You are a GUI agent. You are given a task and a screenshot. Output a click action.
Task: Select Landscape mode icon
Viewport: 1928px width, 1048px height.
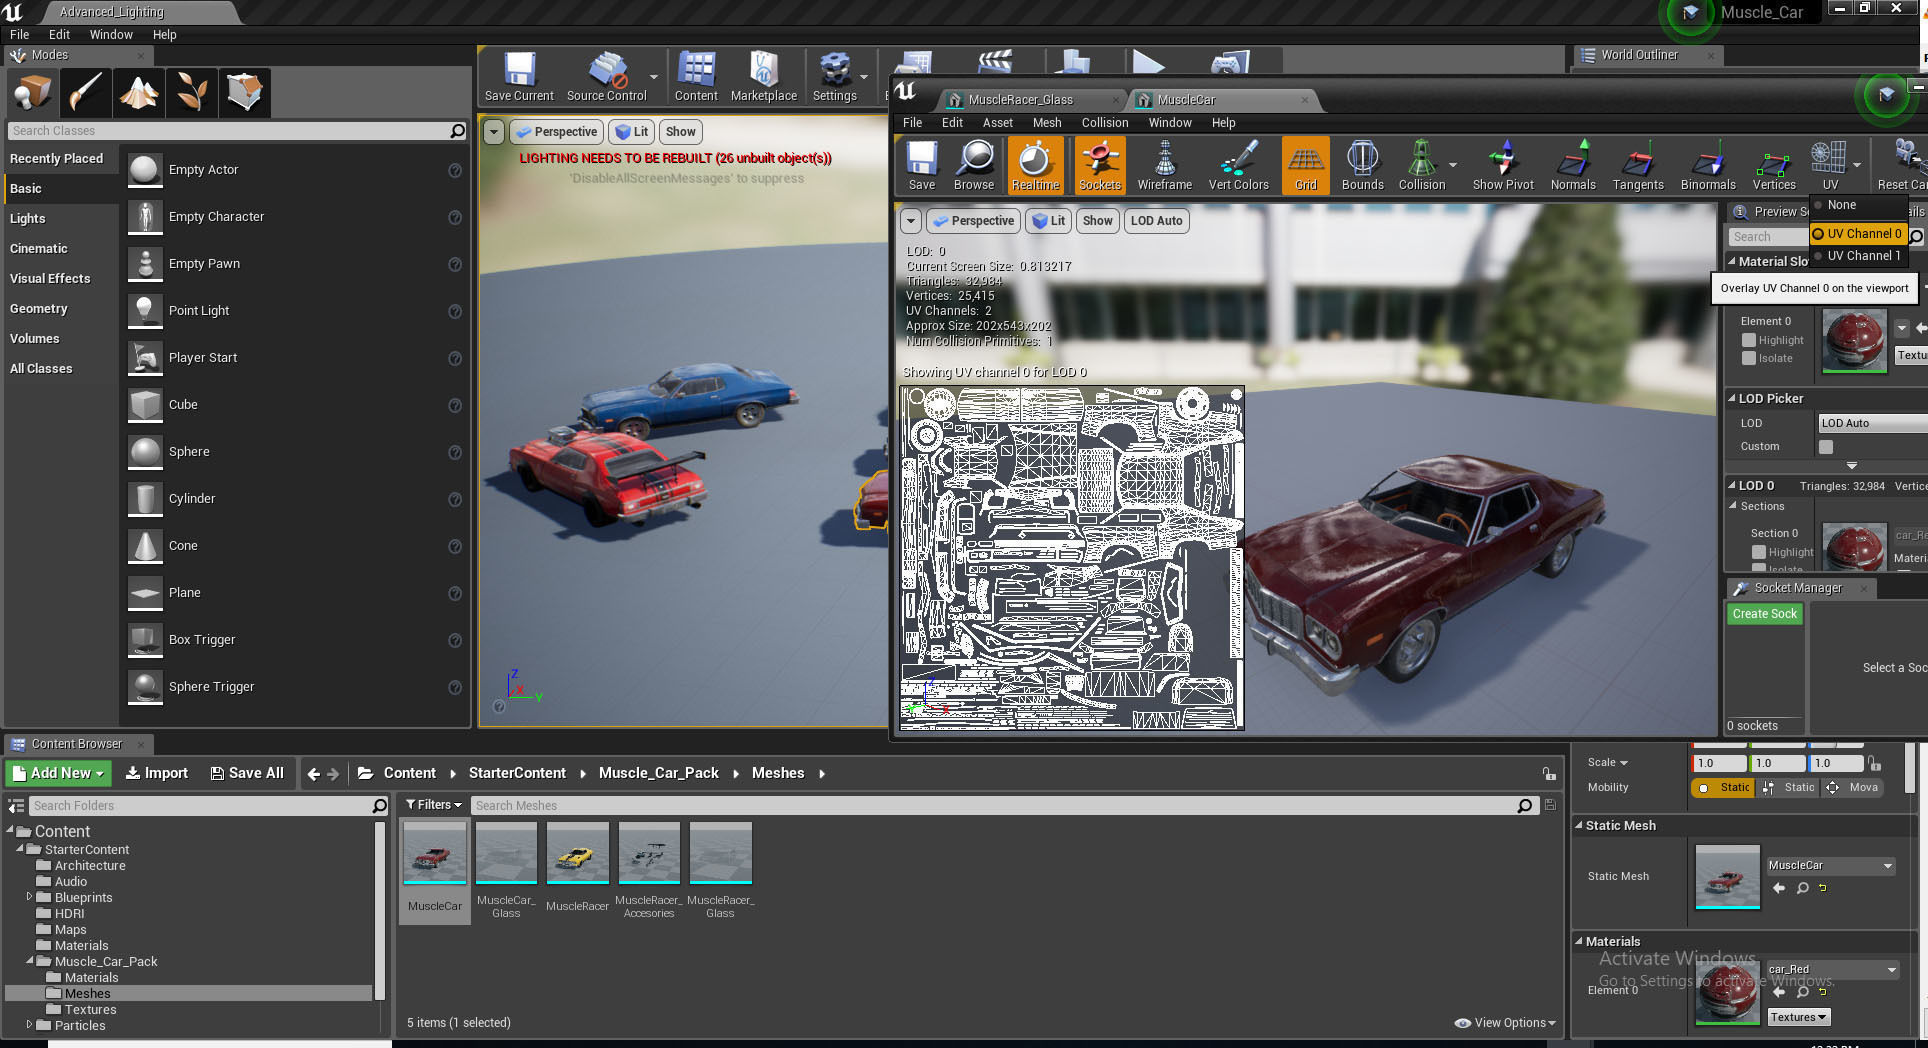pyautogui.click(x=139, y=93)
